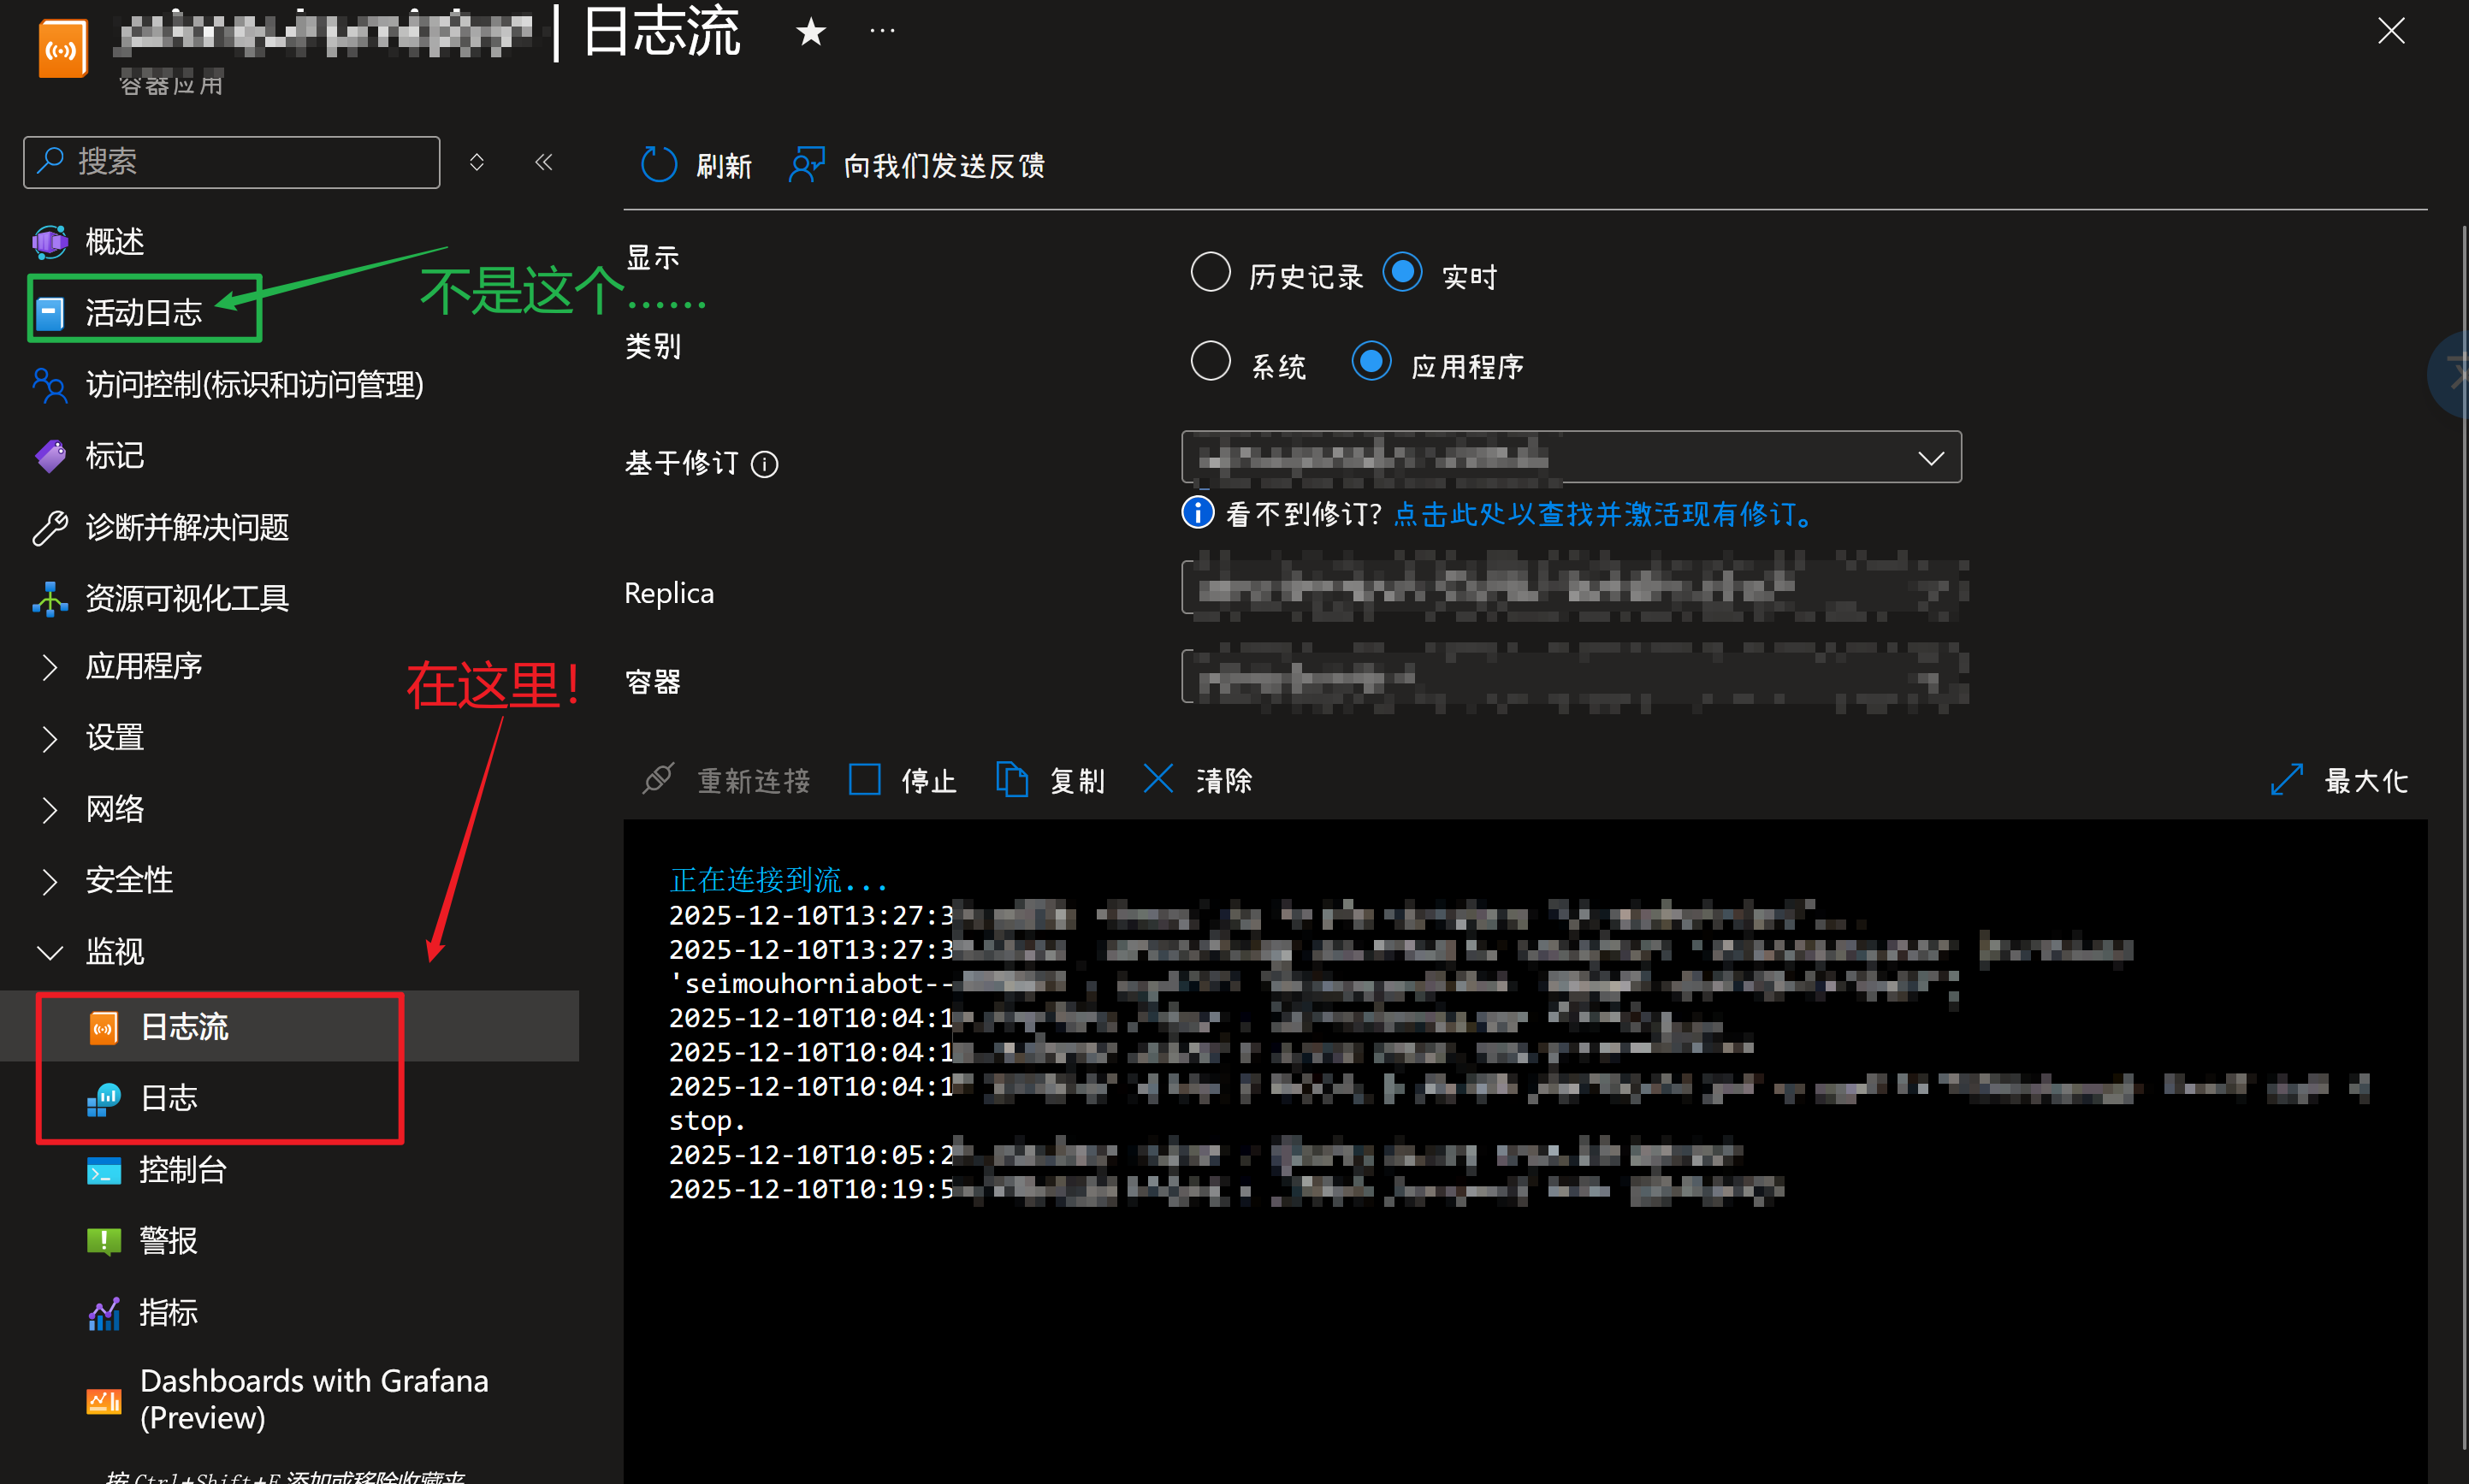This screenshot has width=2469, height=1484.
Task: Open the 活动日志 sidebar entry
Action: tap(143, 311)
